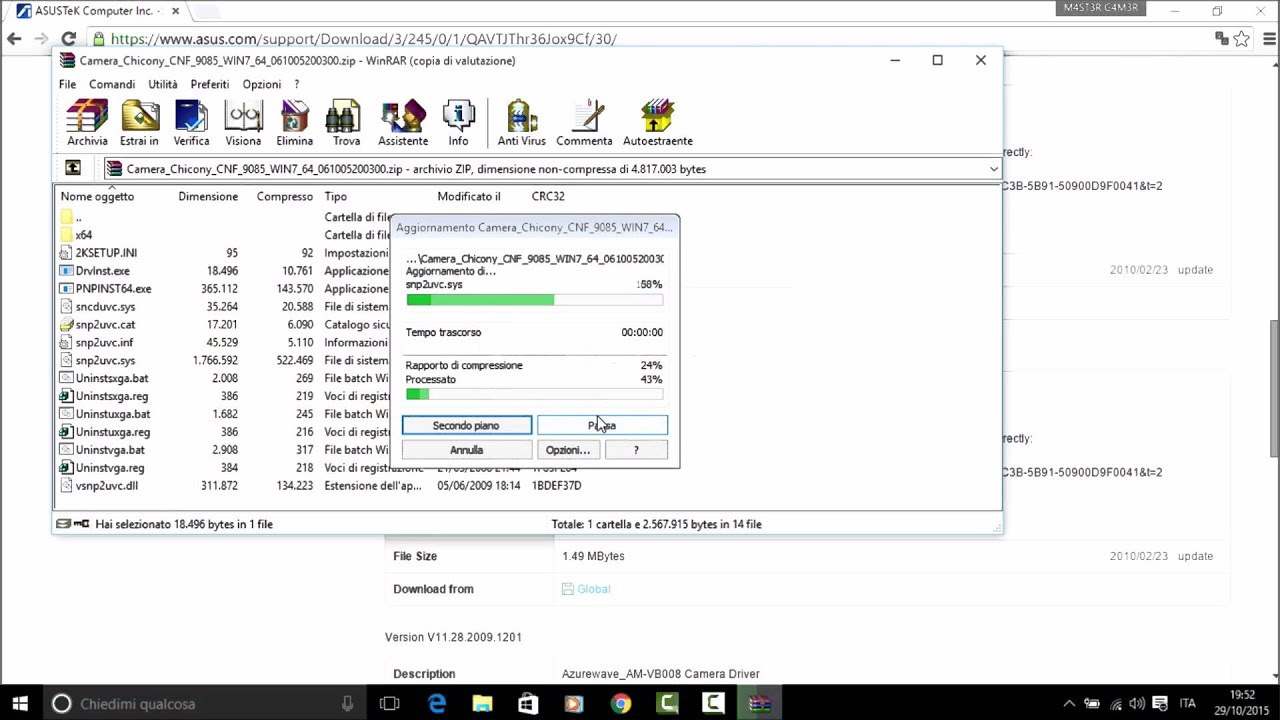This screenshot has width=1280, height=720.
Task: Click the browser address bar URL
Action: [364, 39]
